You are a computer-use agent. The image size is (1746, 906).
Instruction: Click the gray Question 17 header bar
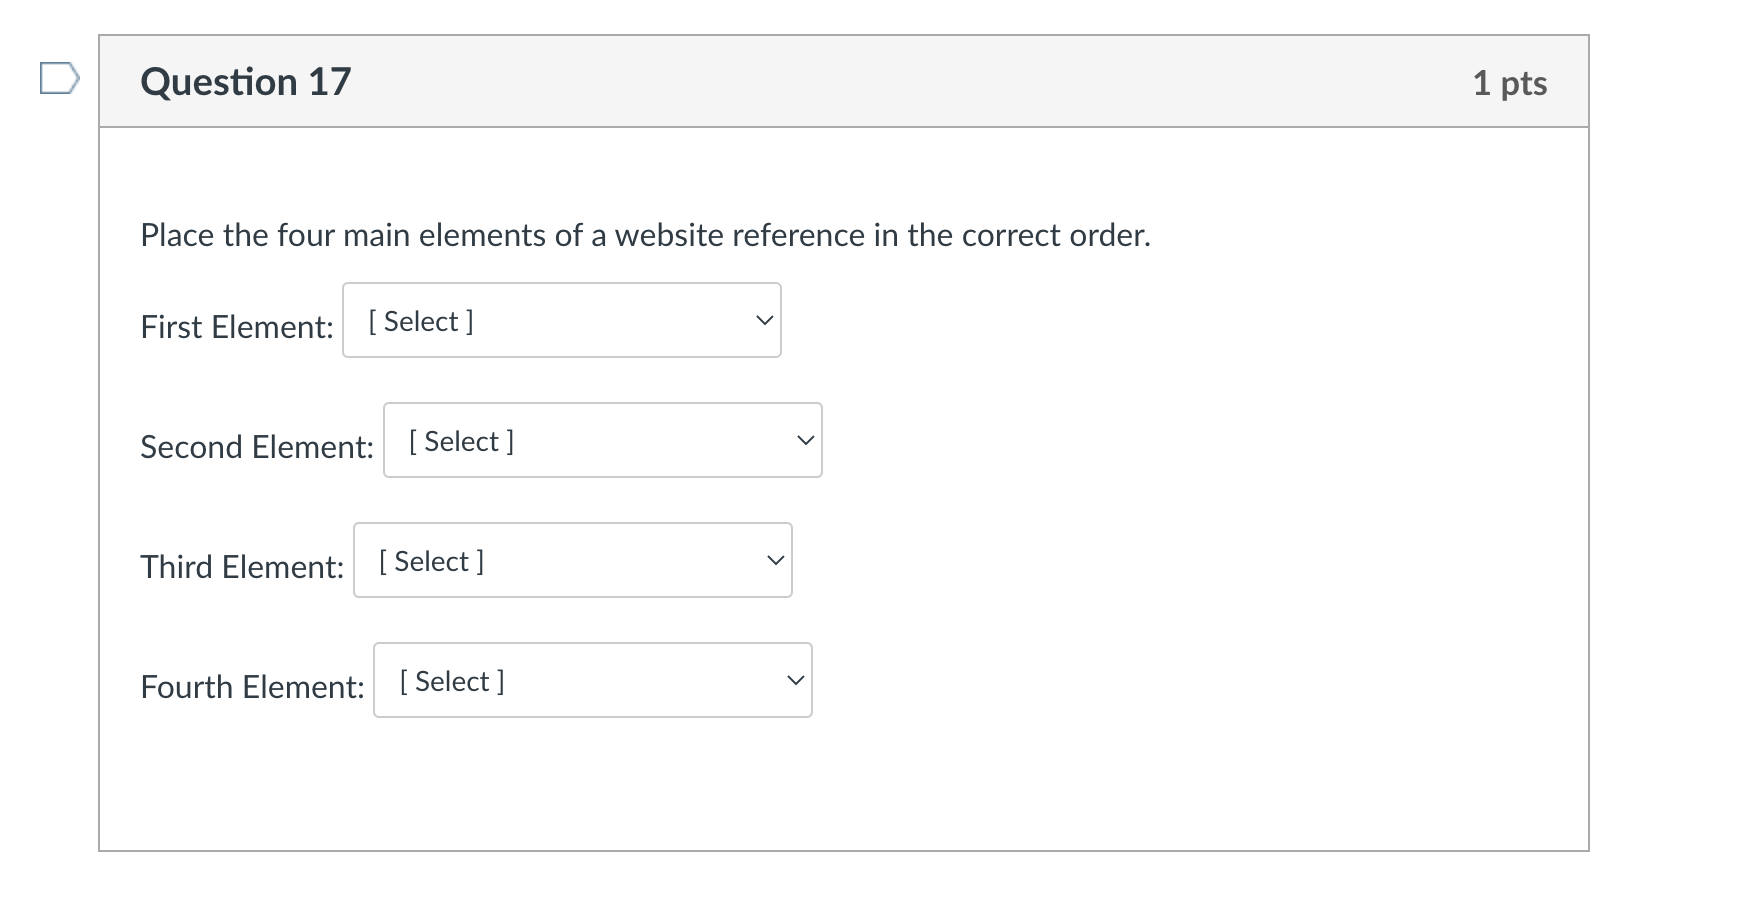844,82
